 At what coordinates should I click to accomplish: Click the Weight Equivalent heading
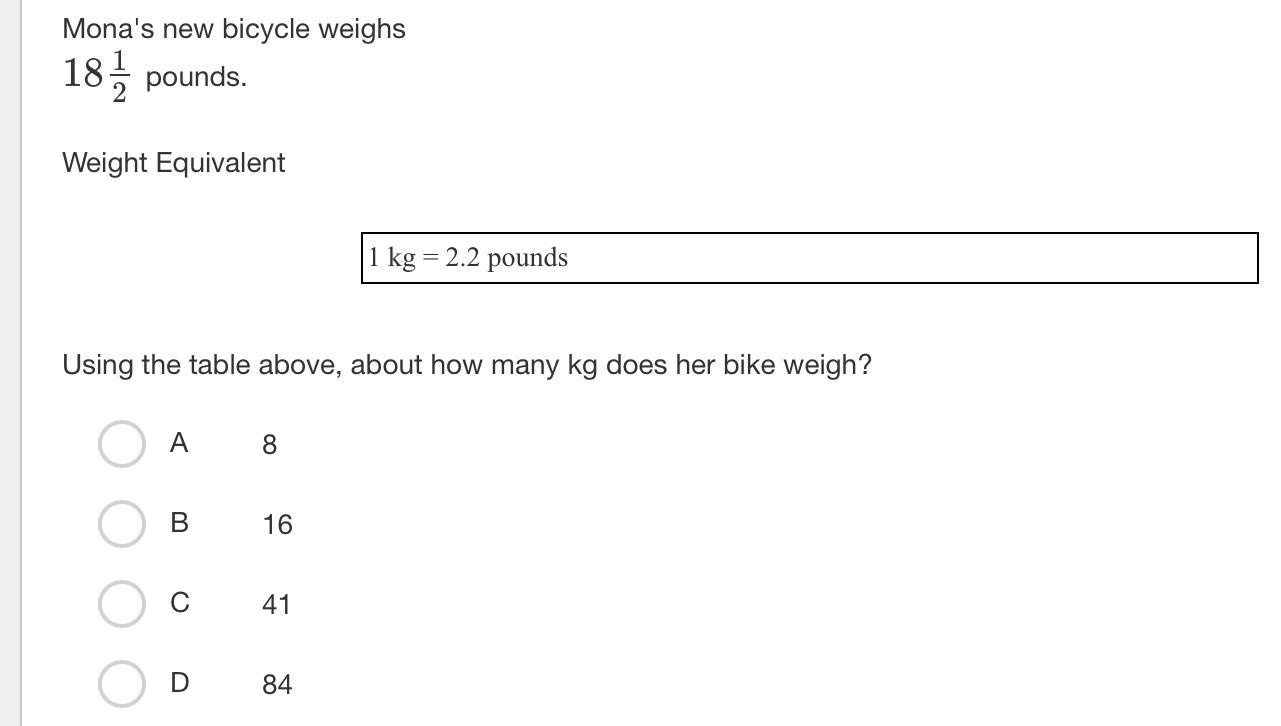point(174,163)
